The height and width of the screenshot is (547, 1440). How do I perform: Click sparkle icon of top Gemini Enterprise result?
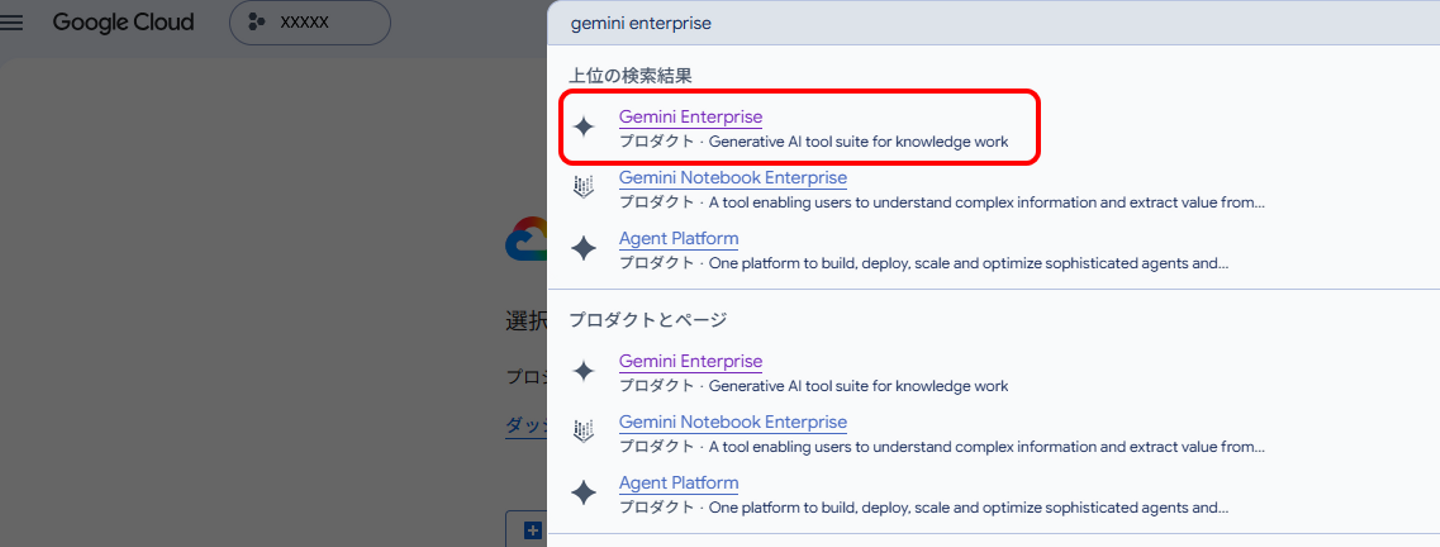(x=584, y=127)
